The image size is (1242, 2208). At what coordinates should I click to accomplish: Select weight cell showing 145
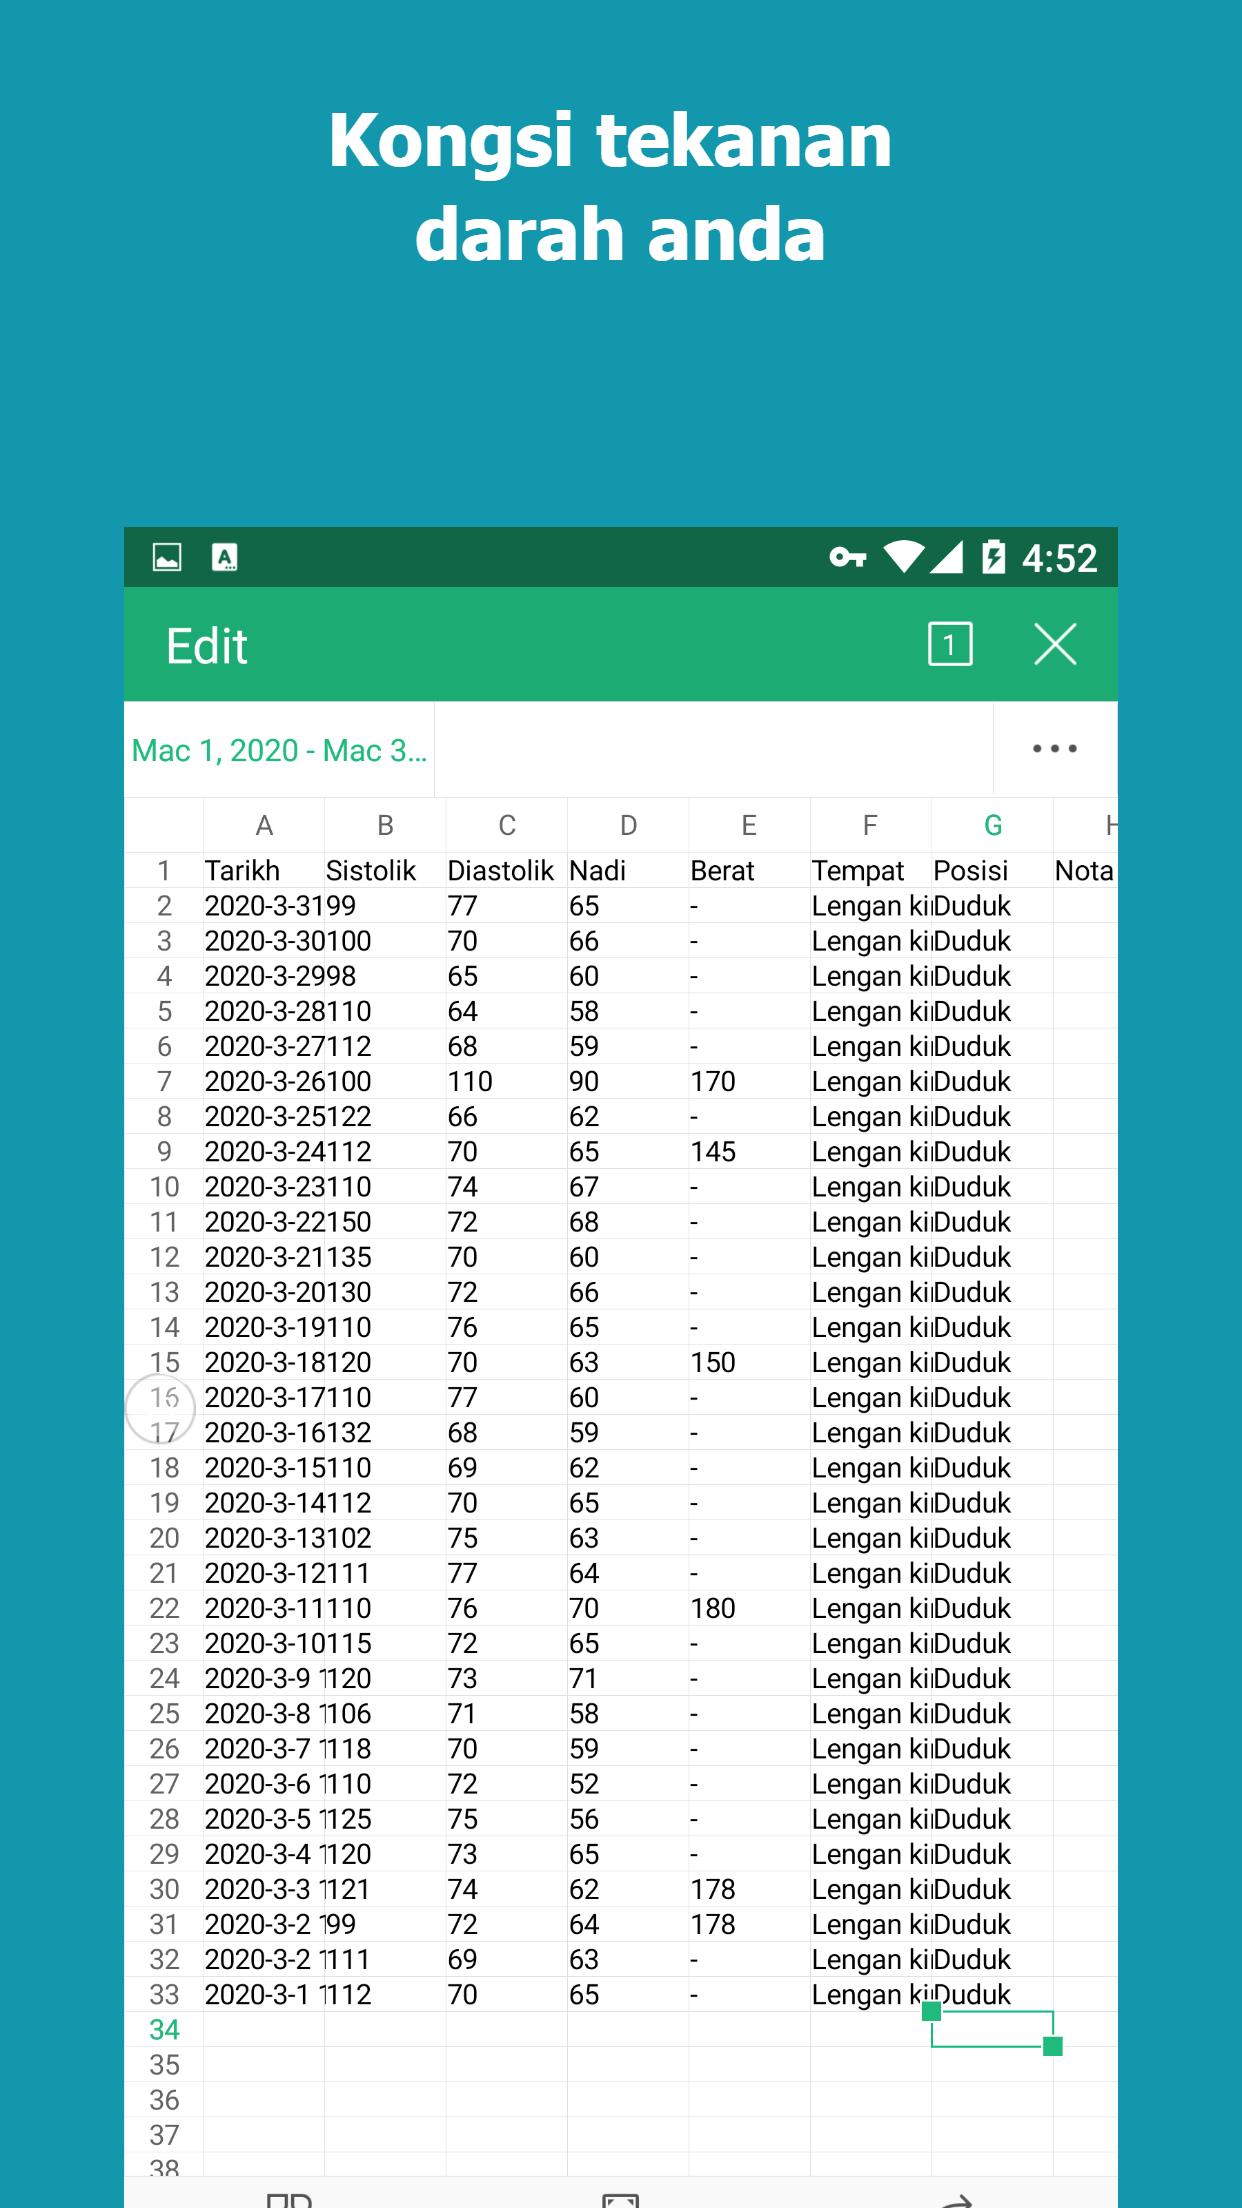[x=749, y=1151]
